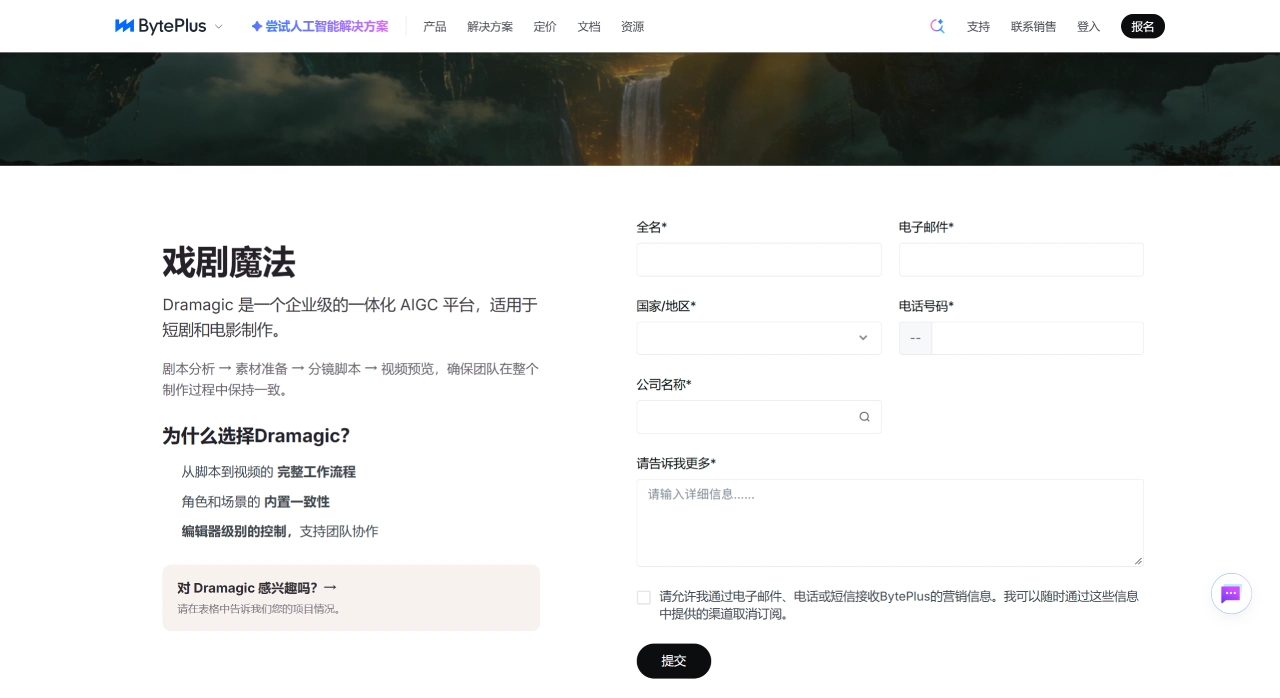Screen dimensions: 1280x698
Task: Click the text 内置一致性
Action: [297, 502]
